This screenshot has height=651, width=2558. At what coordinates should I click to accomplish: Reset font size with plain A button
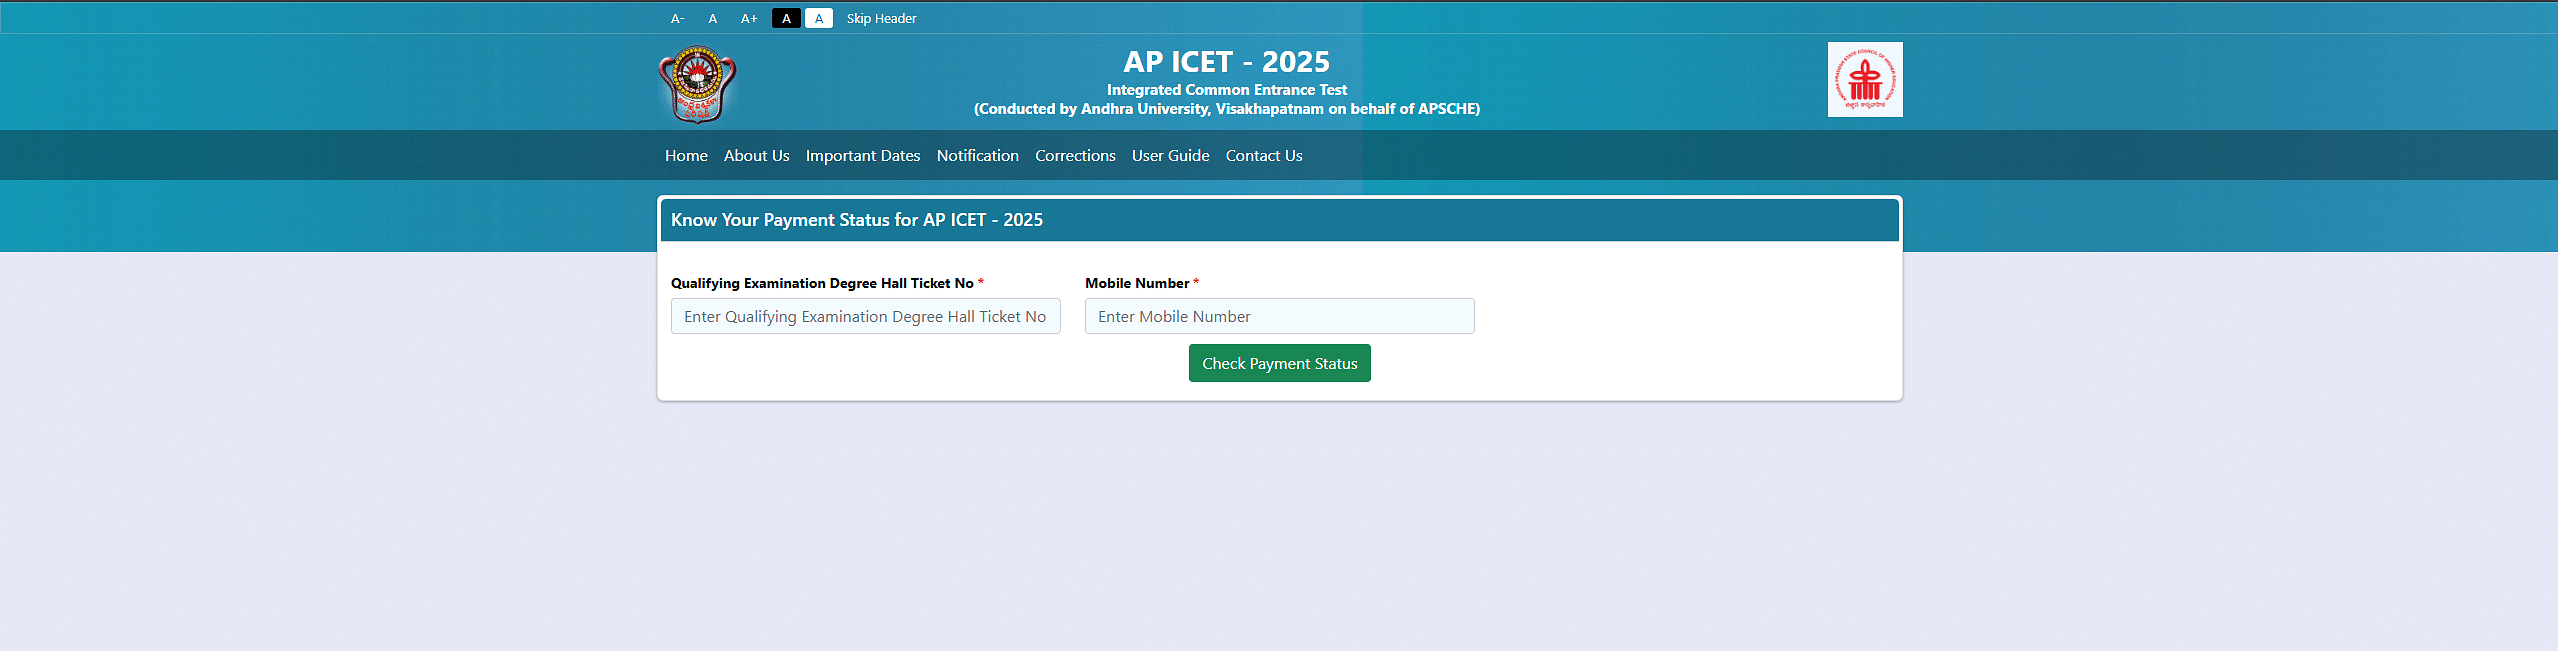[713, 18]
